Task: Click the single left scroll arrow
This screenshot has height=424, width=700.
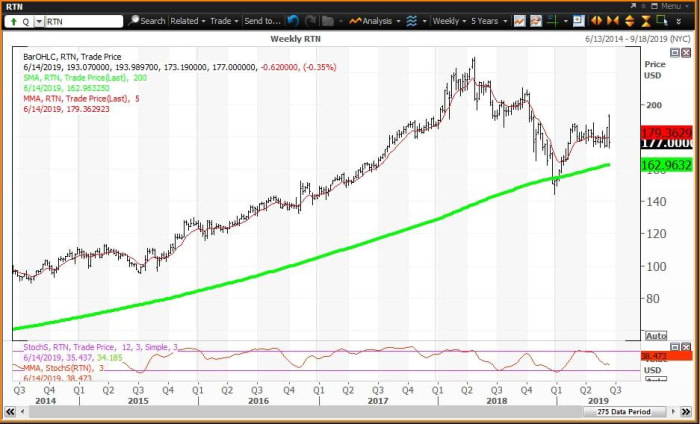Action: 23,412
